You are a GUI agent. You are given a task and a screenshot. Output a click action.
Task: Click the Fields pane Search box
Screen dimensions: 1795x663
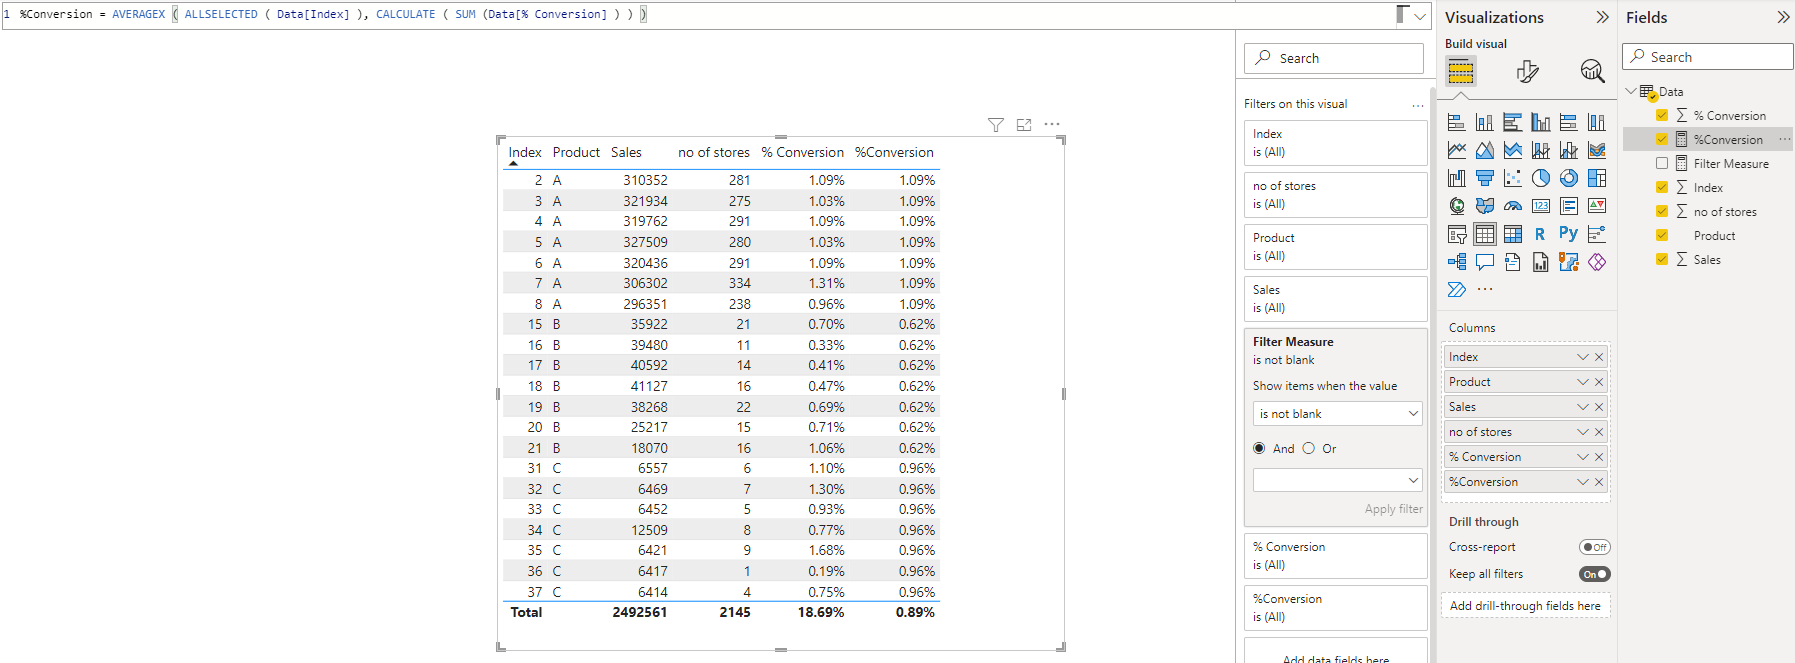1708,57
